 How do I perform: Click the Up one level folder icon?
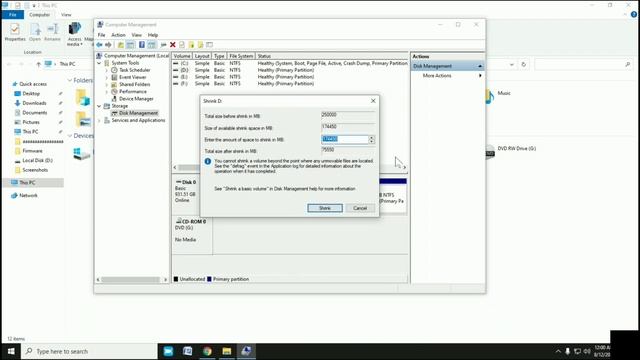[x=120, y=44]
